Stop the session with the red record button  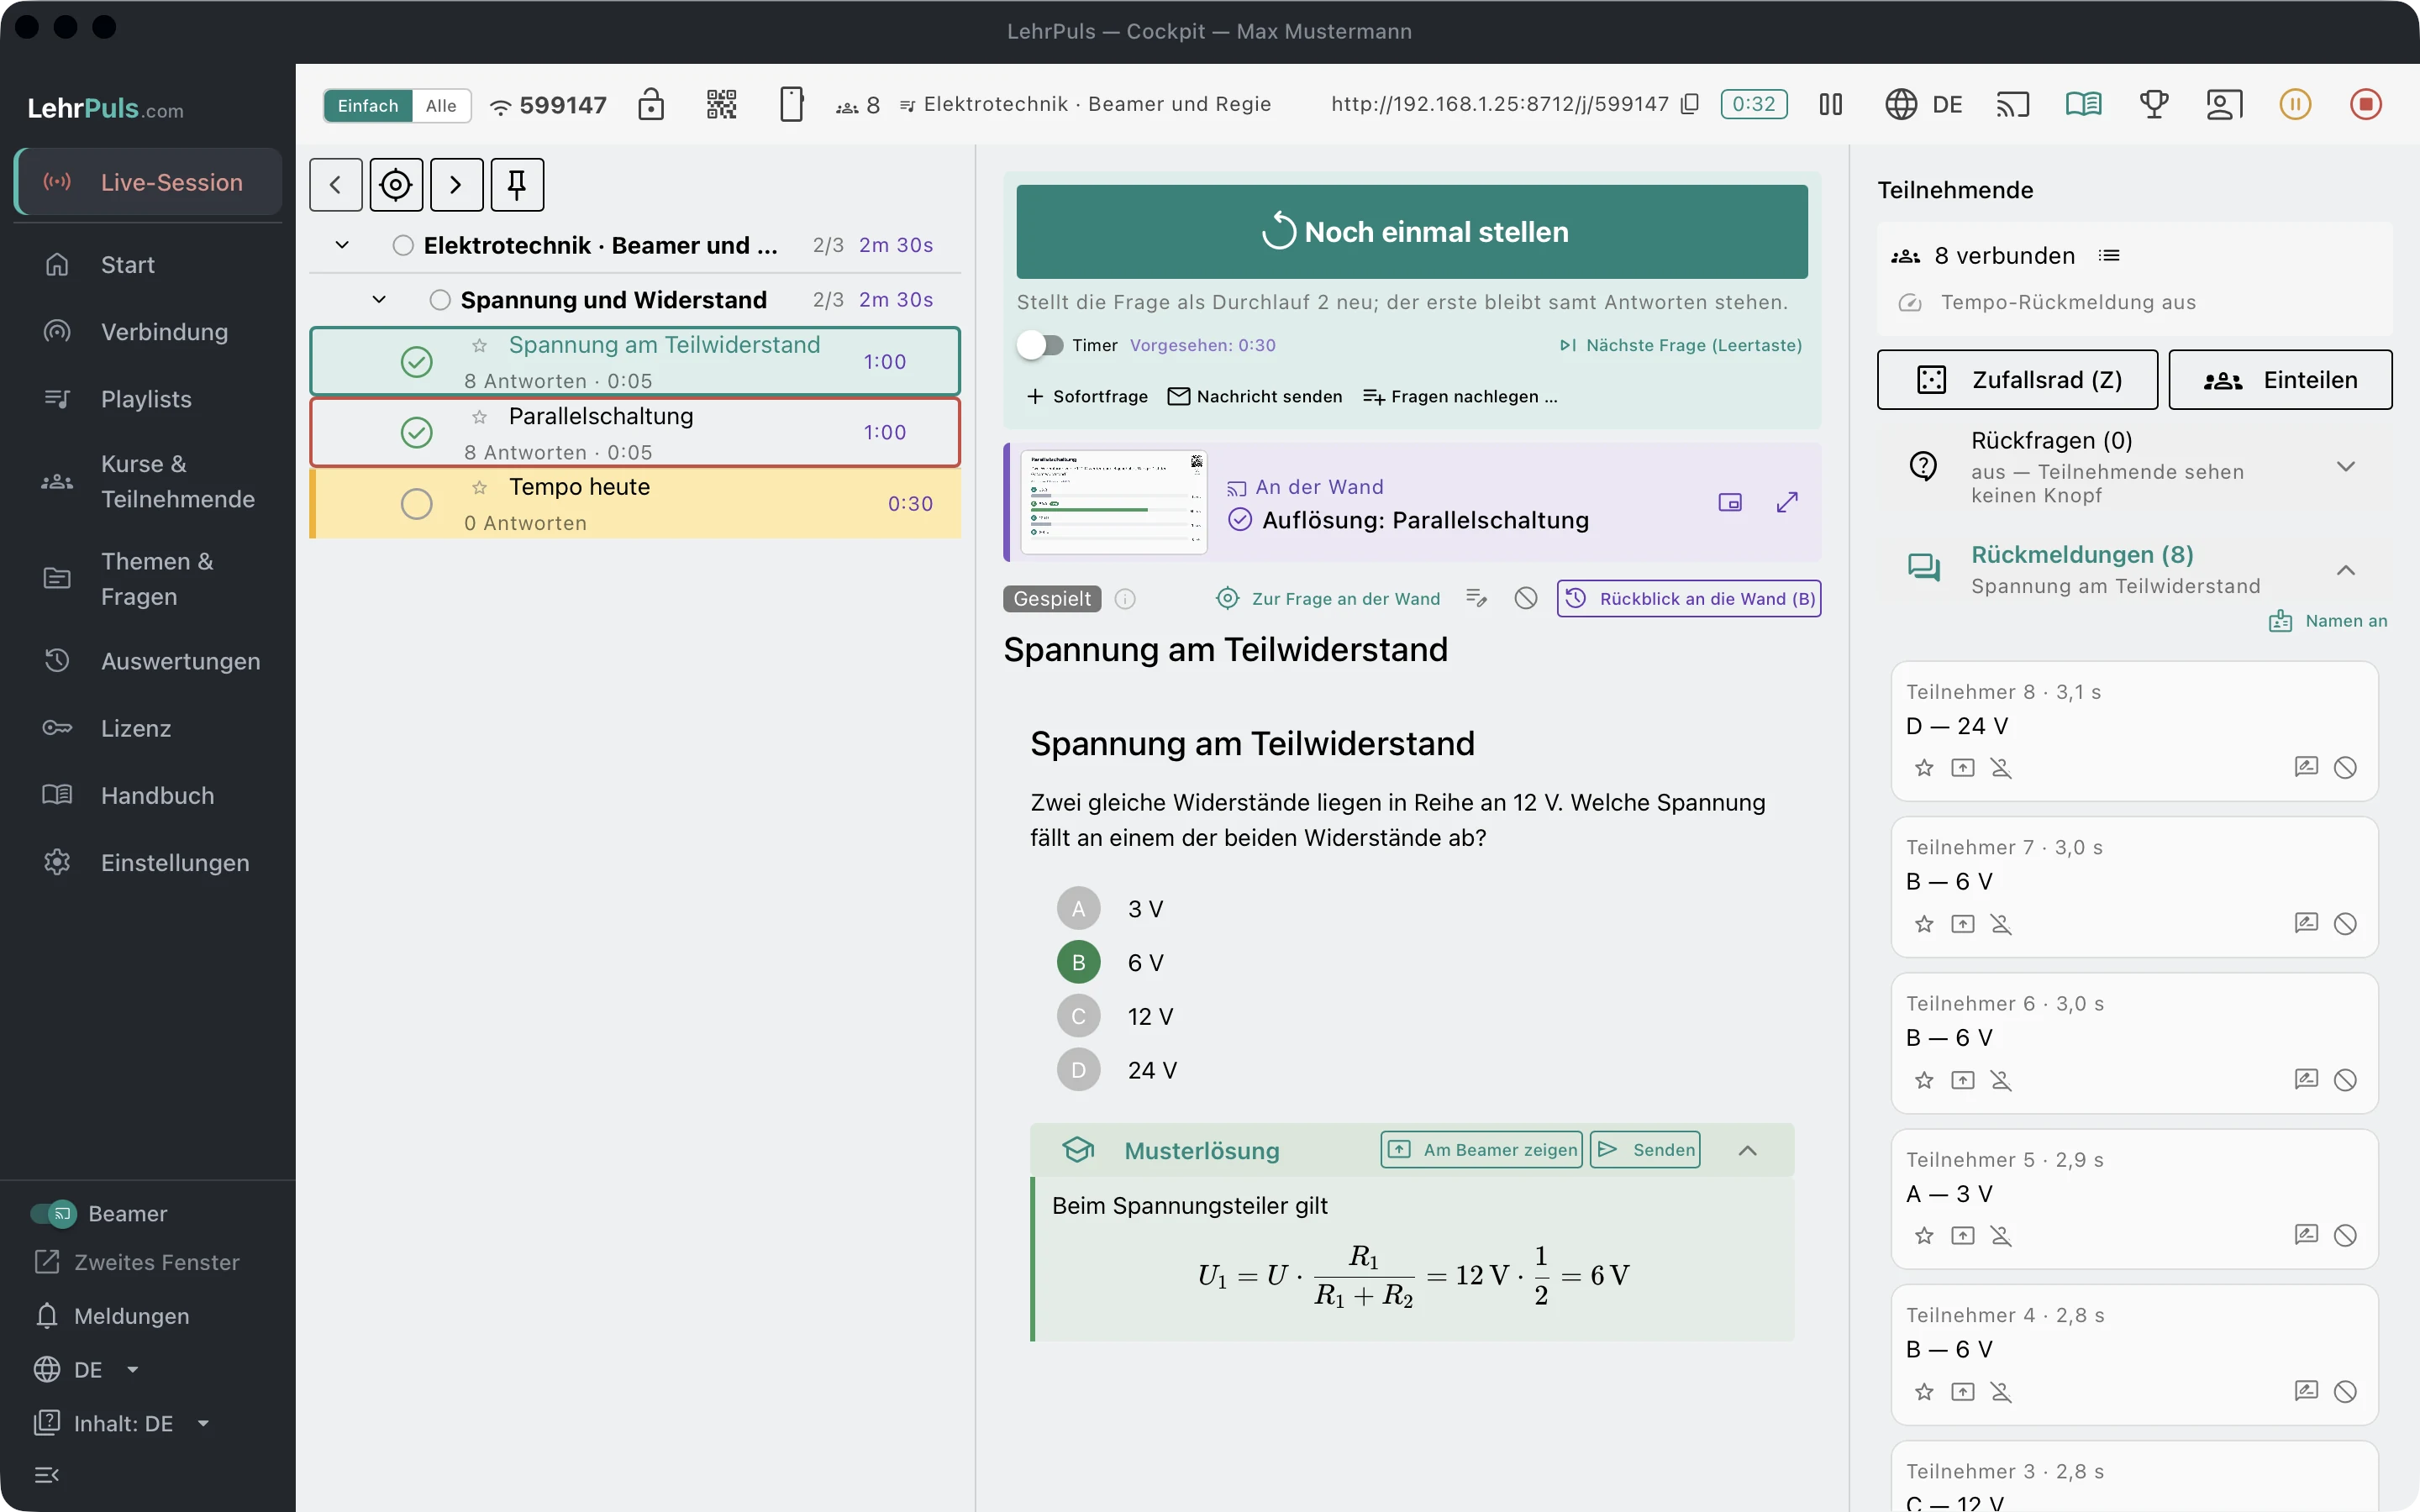coord(2366,104)
